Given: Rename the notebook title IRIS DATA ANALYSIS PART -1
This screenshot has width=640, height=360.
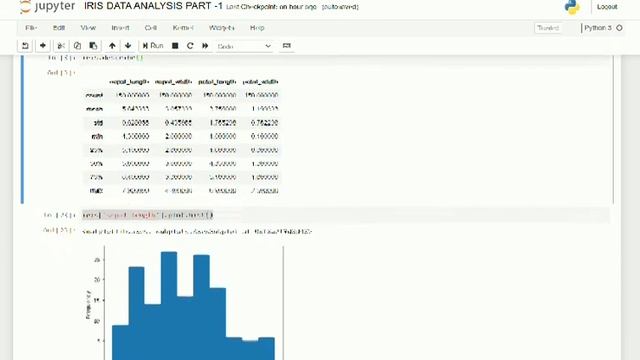Looking at the screenshot, I should (153, 6).
